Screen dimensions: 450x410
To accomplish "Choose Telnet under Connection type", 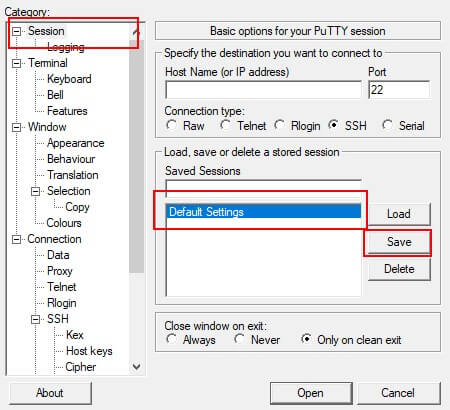I will (x=225, y=126).
